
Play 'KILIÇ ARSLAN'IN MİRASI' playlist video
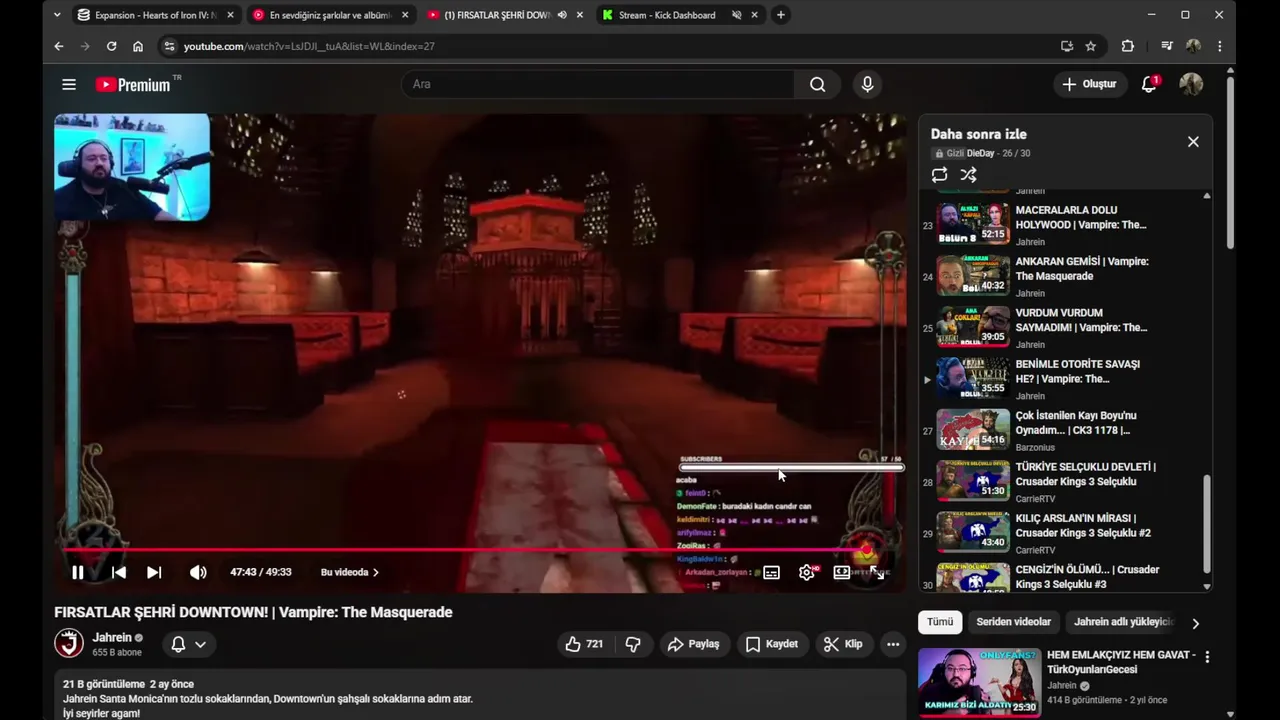pyautogui.click(x=1066, y=532)
